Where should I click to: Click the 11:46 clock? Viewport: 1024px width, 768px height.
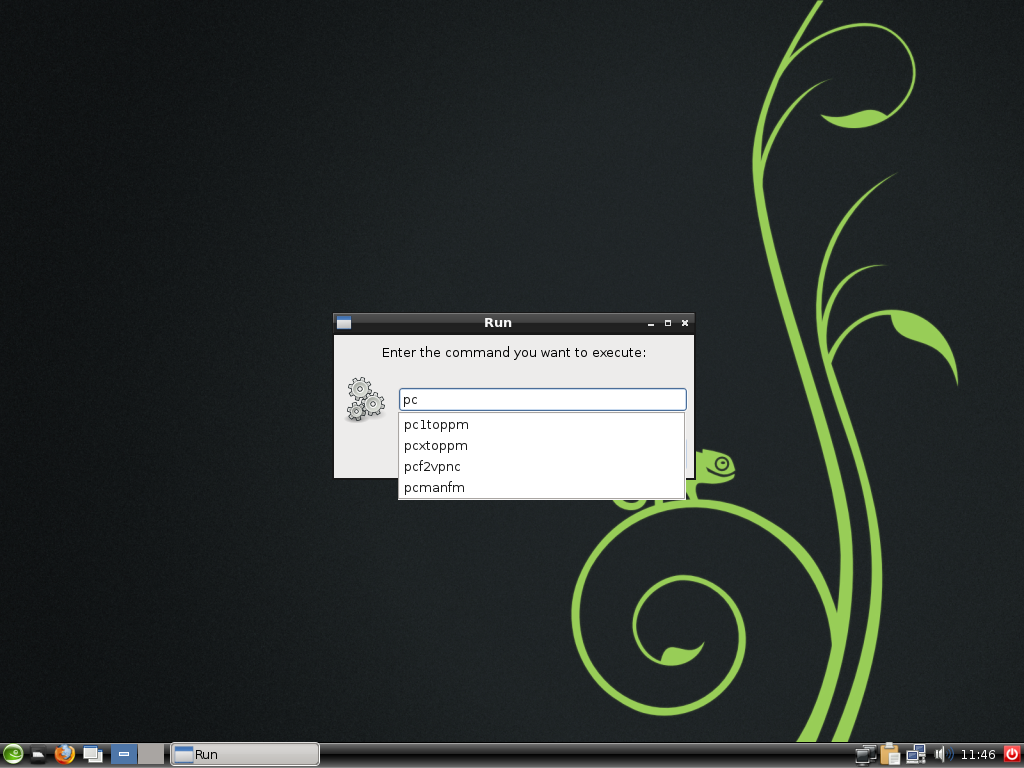click(978, 755)
